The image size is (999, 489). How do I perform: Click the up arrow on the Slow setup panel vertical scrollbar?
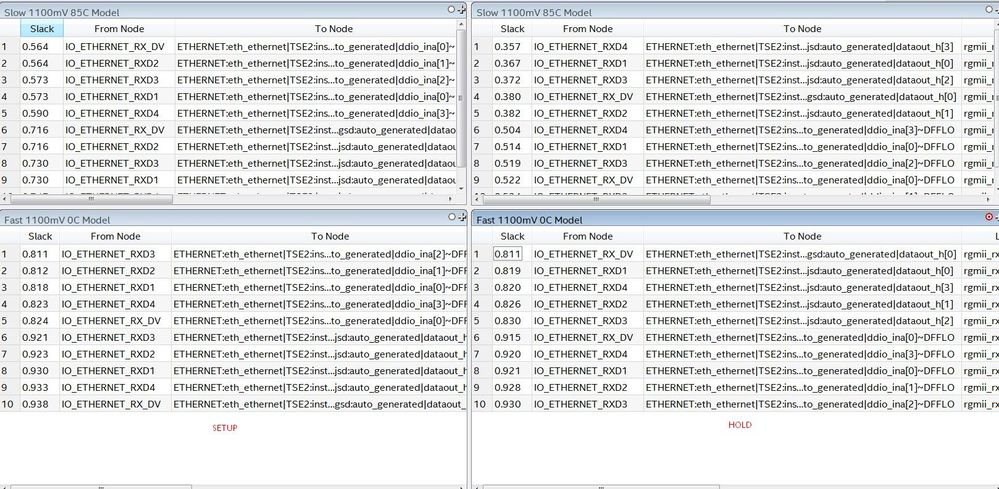(461, 25)
